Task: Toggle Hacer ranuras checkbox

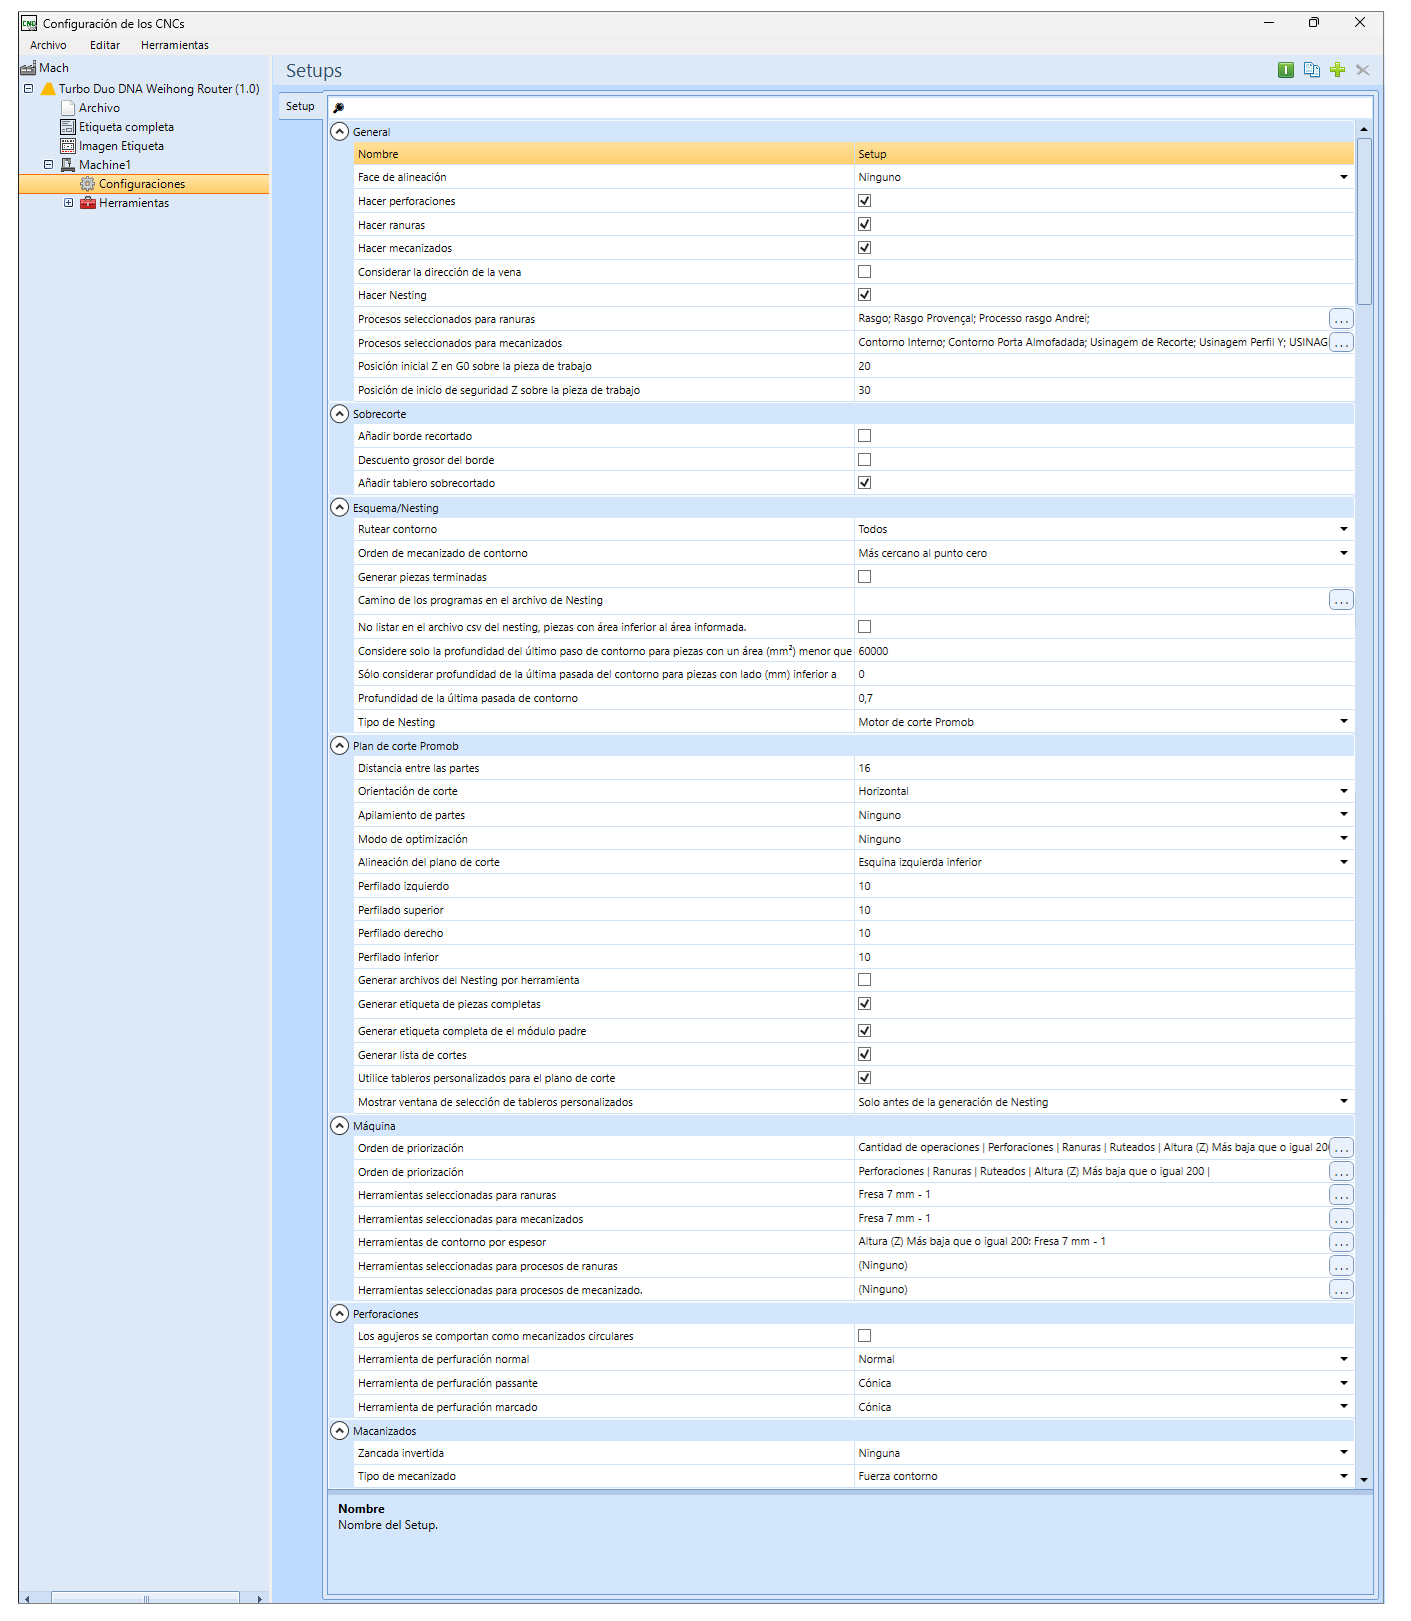Action: coord(864,224)
